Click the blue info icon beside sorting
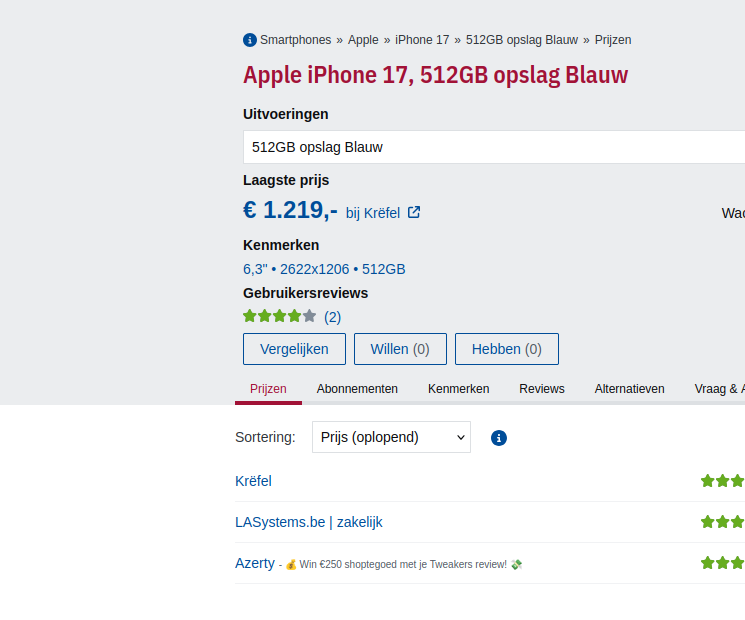 (499, 438)
